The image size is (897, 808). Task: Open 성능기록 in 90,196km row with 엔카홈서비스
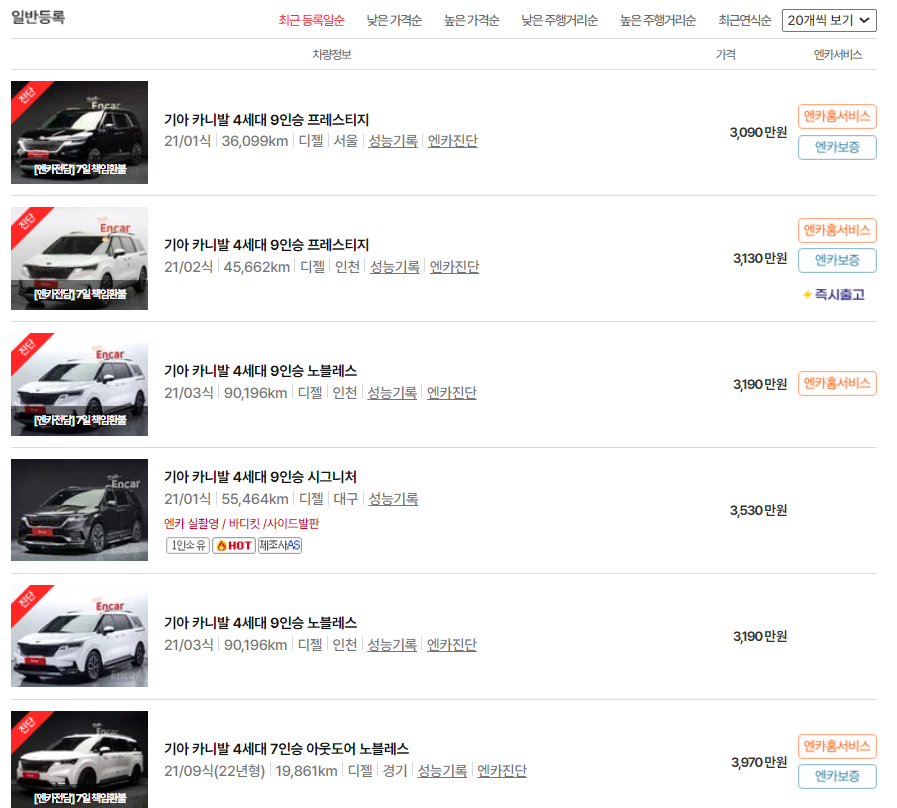pos(392,393)
